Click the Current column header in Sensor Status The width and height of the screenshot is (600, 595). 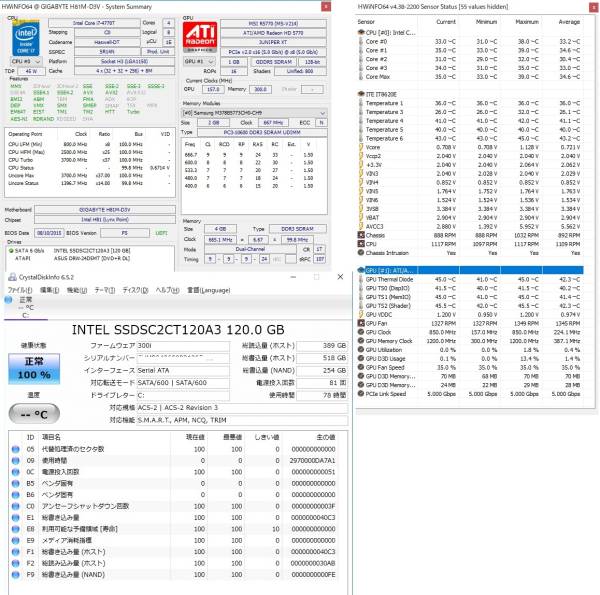[x=446, y=22]
